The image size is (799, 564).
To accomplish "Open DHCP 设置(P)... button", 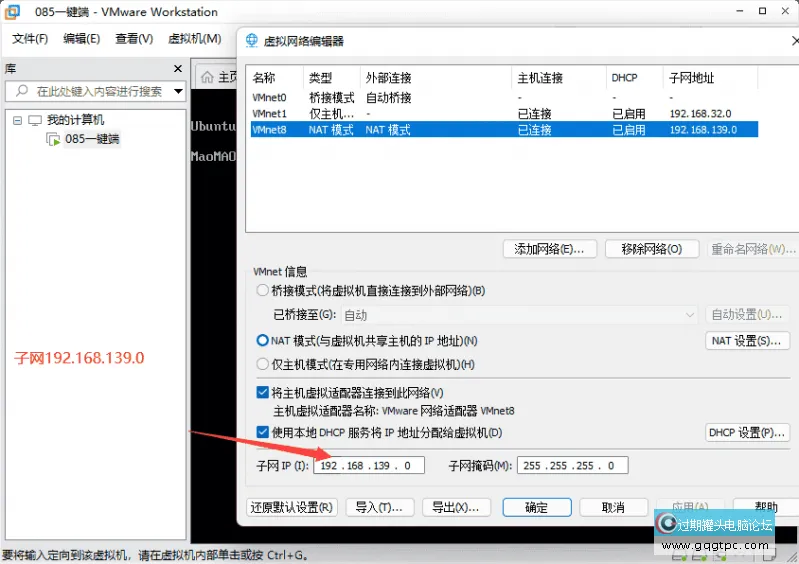I will tap(747, 433).
